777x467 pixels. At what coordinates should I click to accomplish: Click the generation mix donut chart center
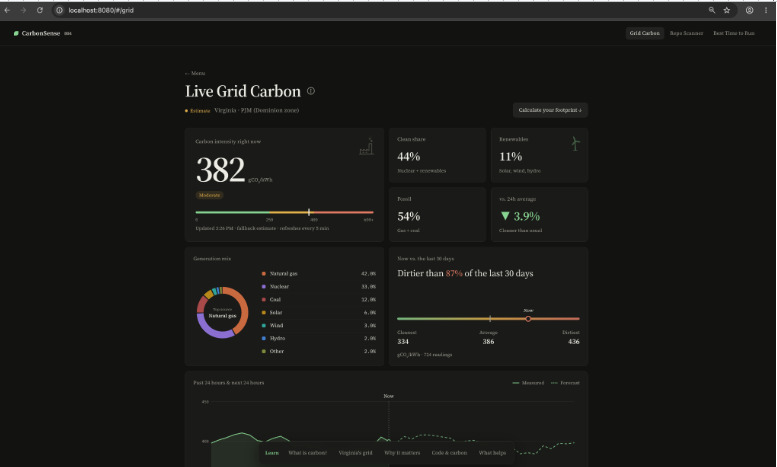(x=222, y=313)
